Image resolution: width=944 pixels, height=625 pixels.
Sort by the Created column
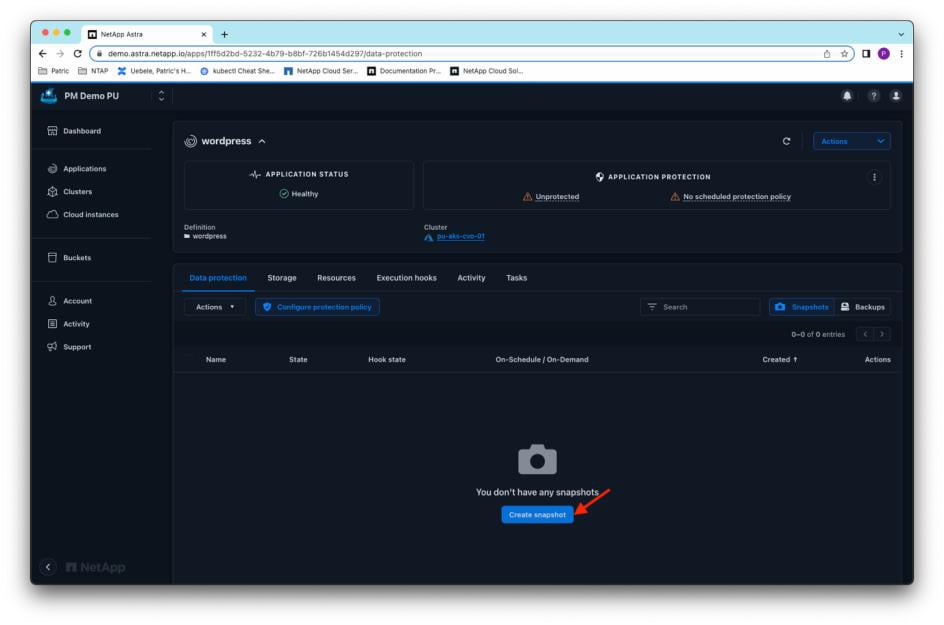coord(780,359)
